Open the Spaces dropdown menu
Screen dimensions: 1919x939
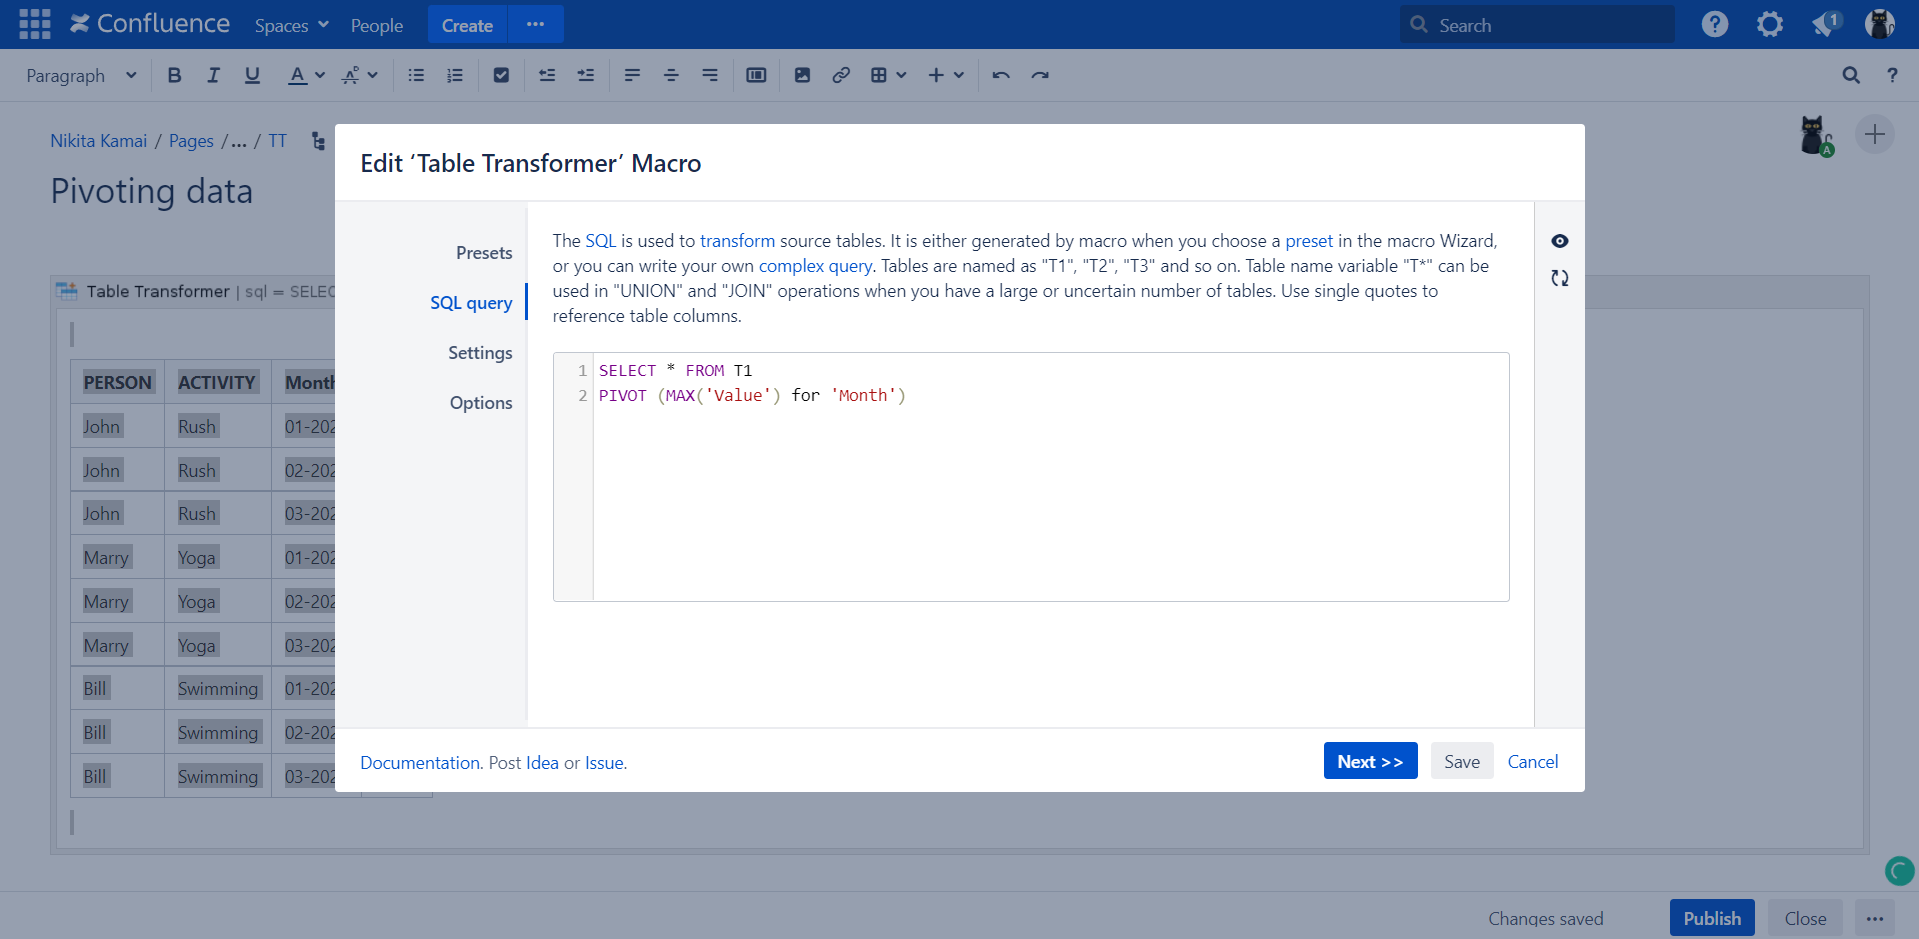pyautogui.click(x=291, y=25)
